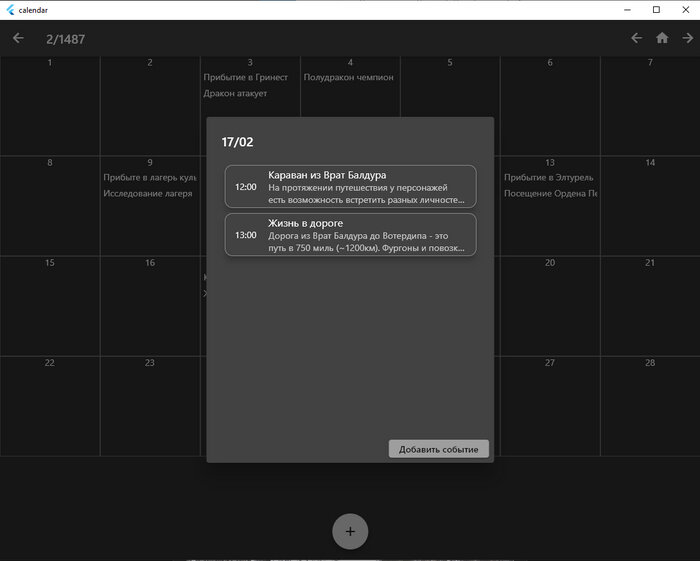Image resolution: width=700 pixels, height=561 pixels.
Task: Go to the previous month arrow
Action: click(x=637, y=38)
